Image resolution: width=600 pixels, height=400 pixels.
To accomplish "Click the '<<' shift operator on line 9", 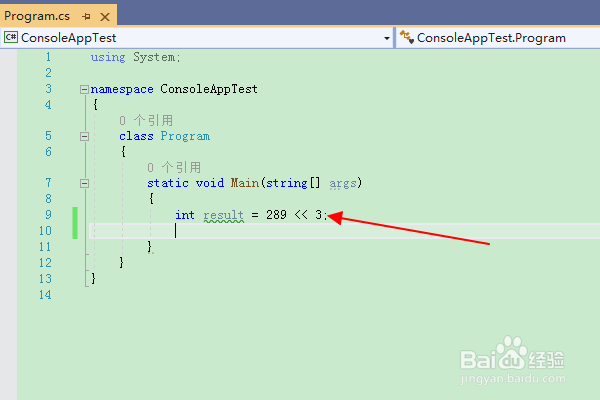I will (301, 215).
